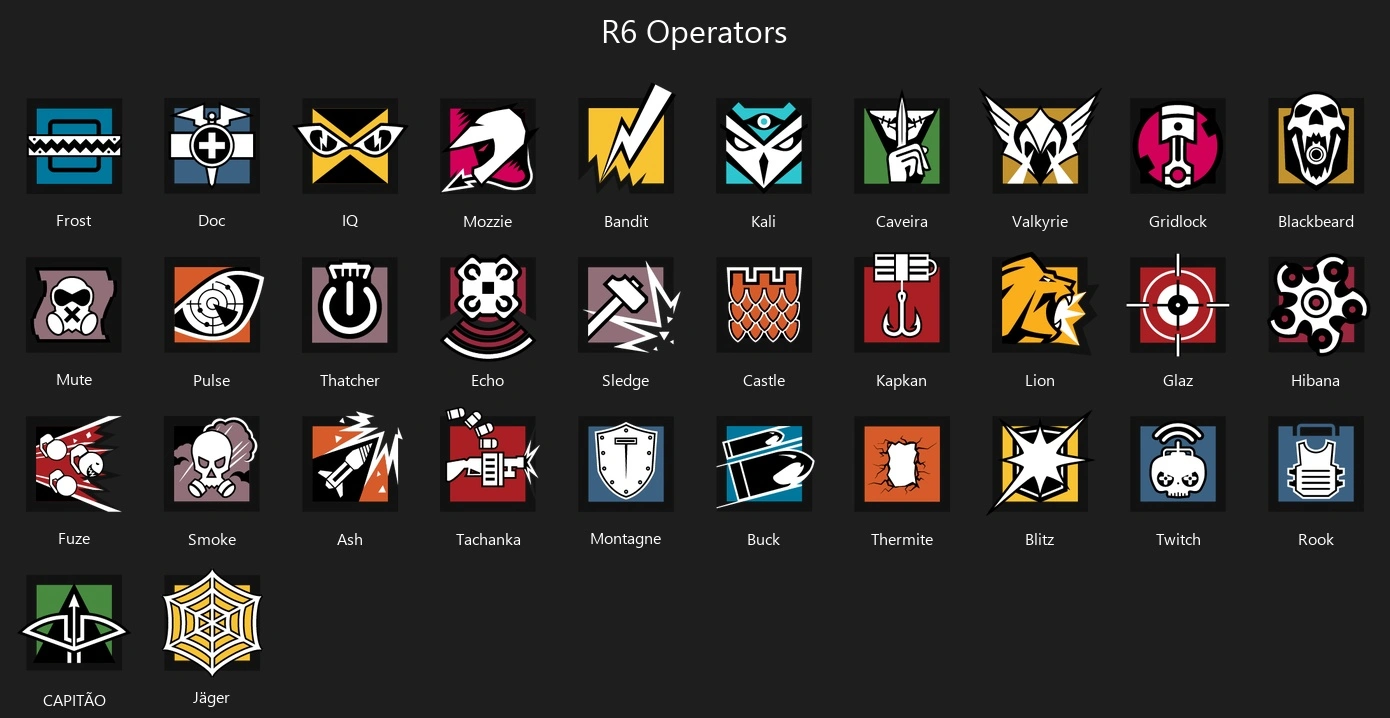Select the Jäger spider web icon
Viewport: 1390px width, 718px height.
click(212, 622)
